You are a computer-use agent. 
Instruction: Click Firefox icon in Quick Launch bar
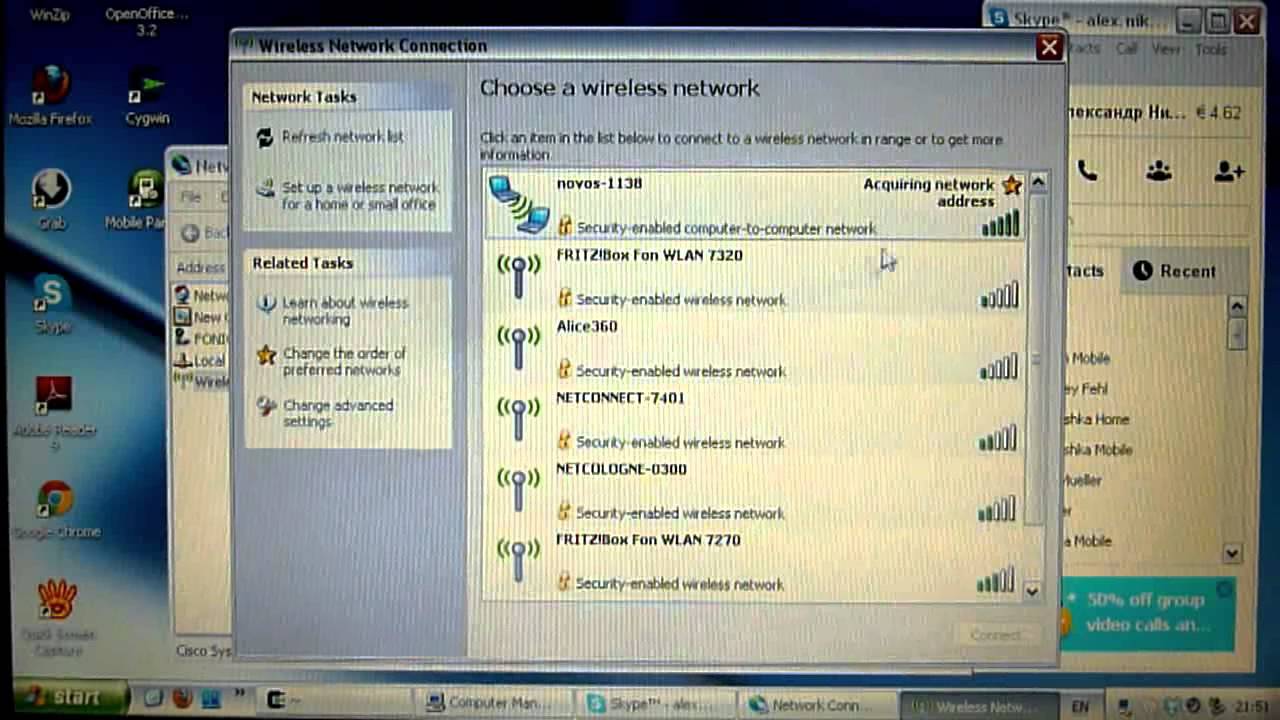point(182,698)
